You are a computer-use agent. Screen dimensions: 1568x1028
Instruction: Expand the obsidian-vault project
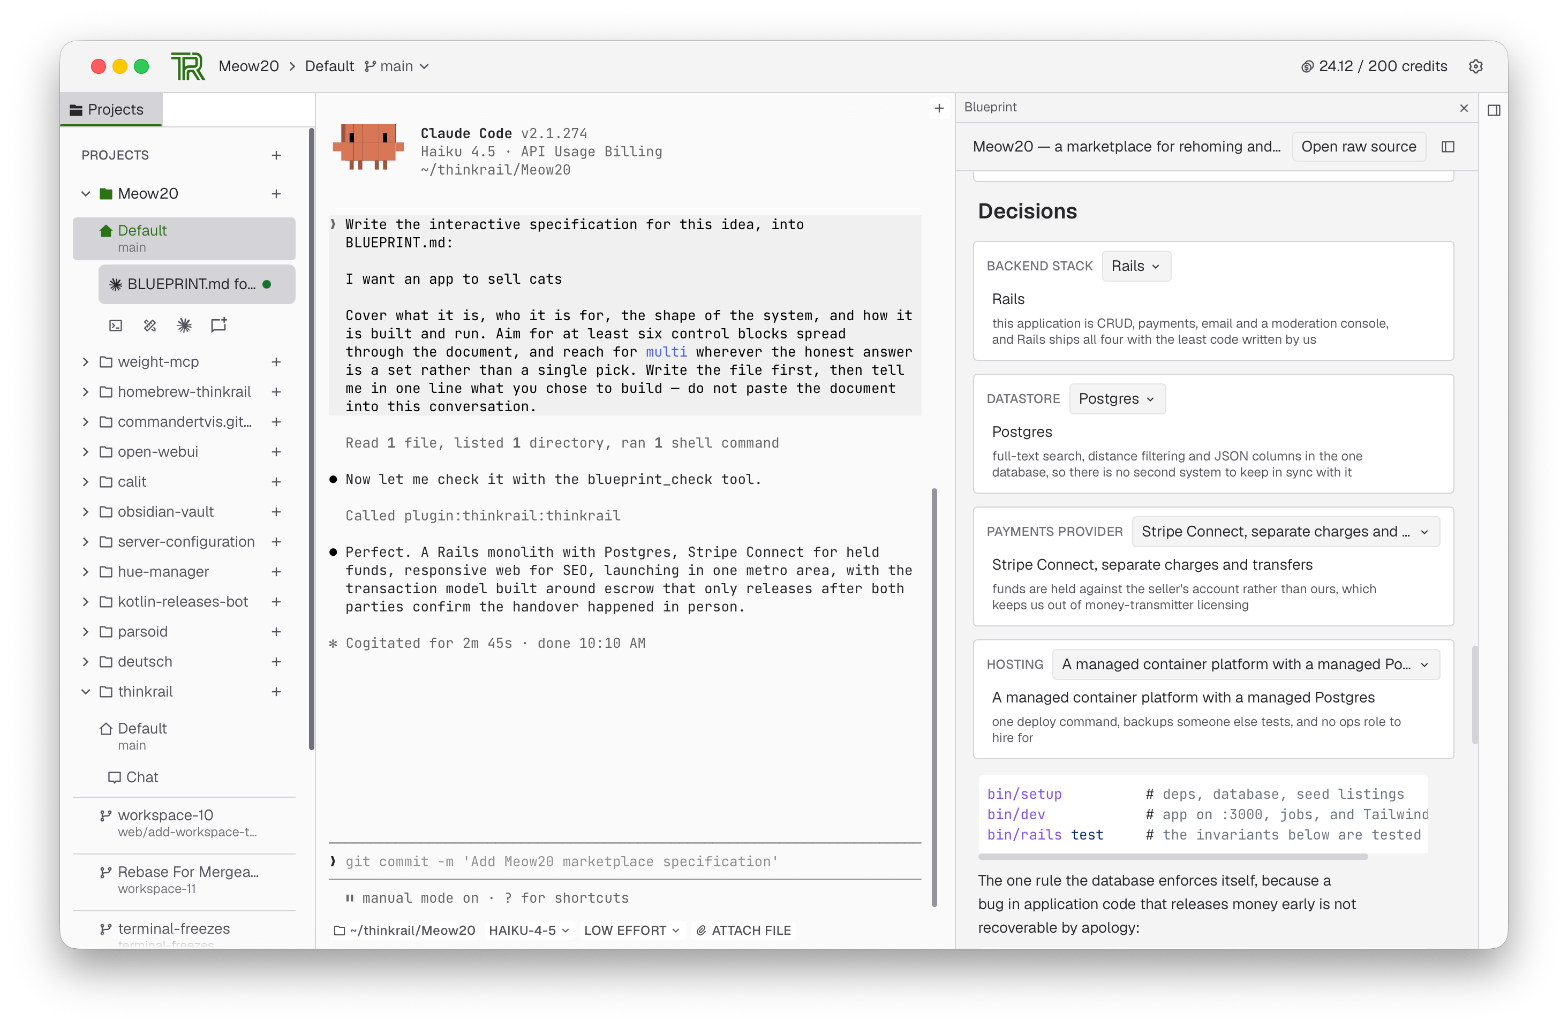point(86,512)
